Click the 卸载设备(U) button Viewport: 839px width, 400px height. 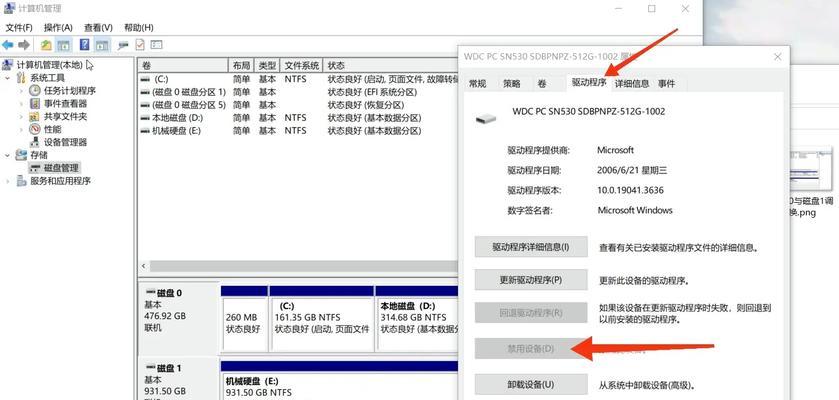click(x=531, y=384)
